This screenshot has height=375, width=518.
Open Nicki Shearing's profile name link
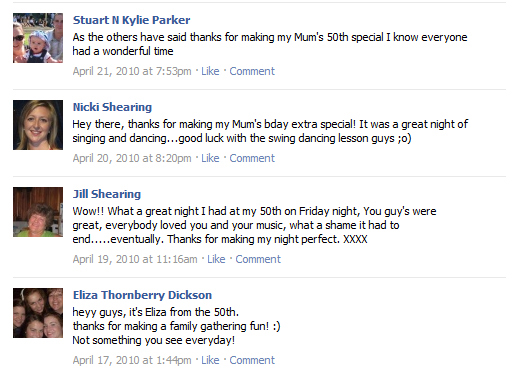click(x=112, y=107)
